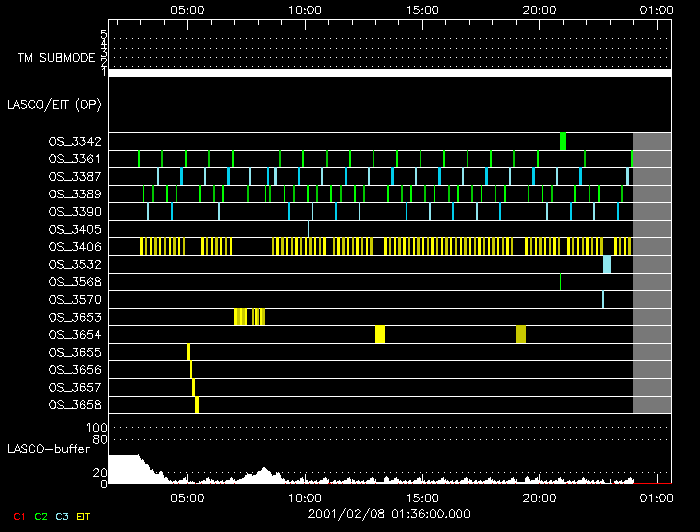Image resolution: width=700 pixels, height=532 pixels.
Task: Click the yellow marker in the OS_3655 row
Action: click(188, 352)
